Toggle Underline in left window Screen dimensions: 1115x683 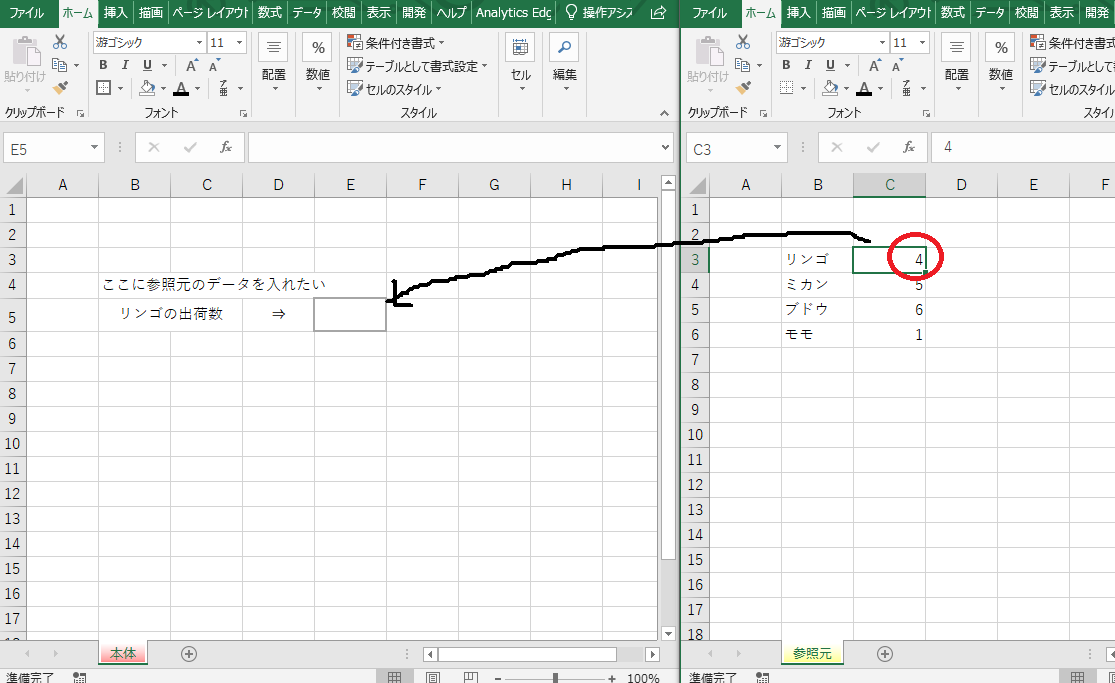pos(147,65)
